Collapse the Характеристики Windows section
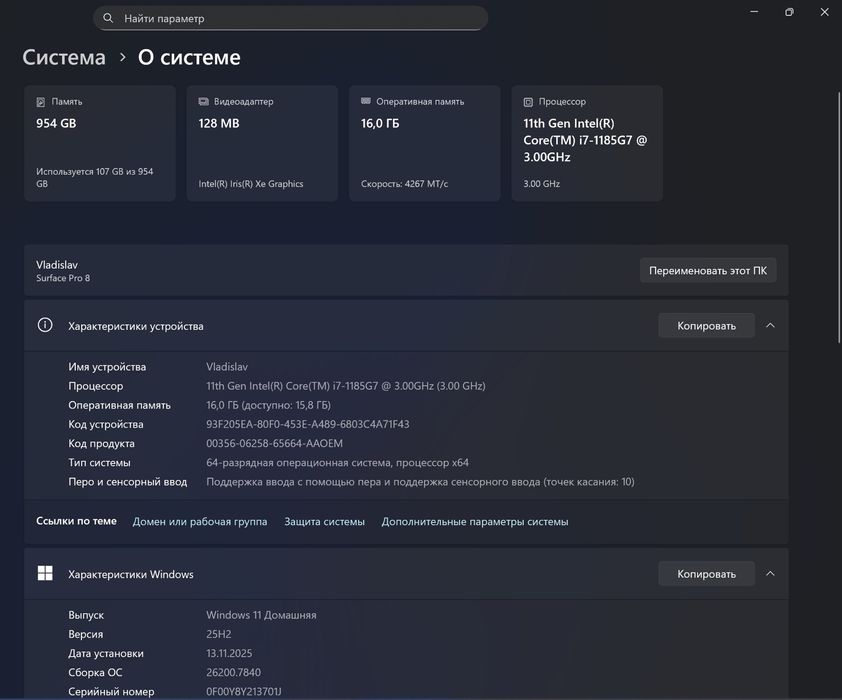842x700 pixels. pyautogui.click(x=770, y=574)
